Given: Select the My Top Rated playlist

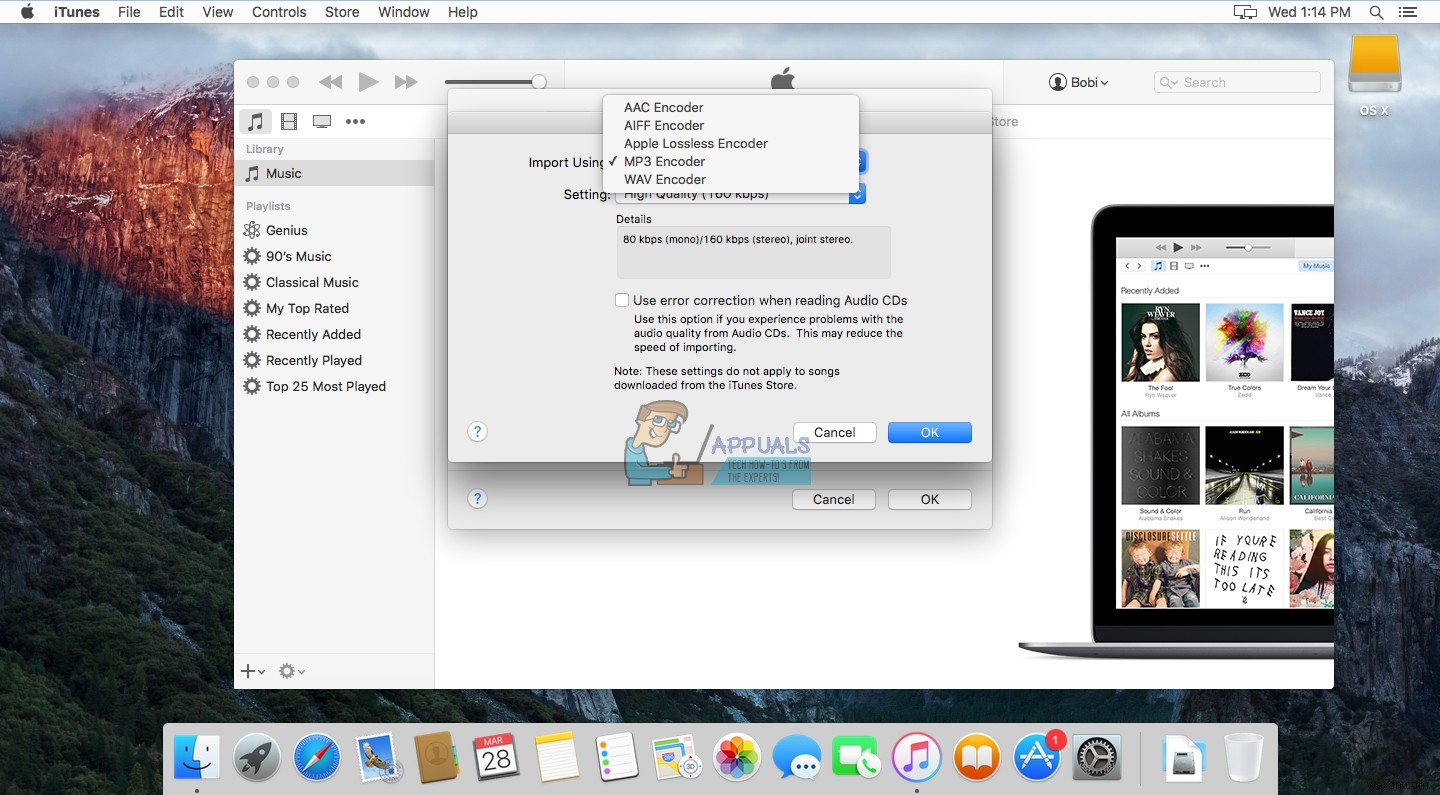Looking at the screenshot, I should point(306,308).
